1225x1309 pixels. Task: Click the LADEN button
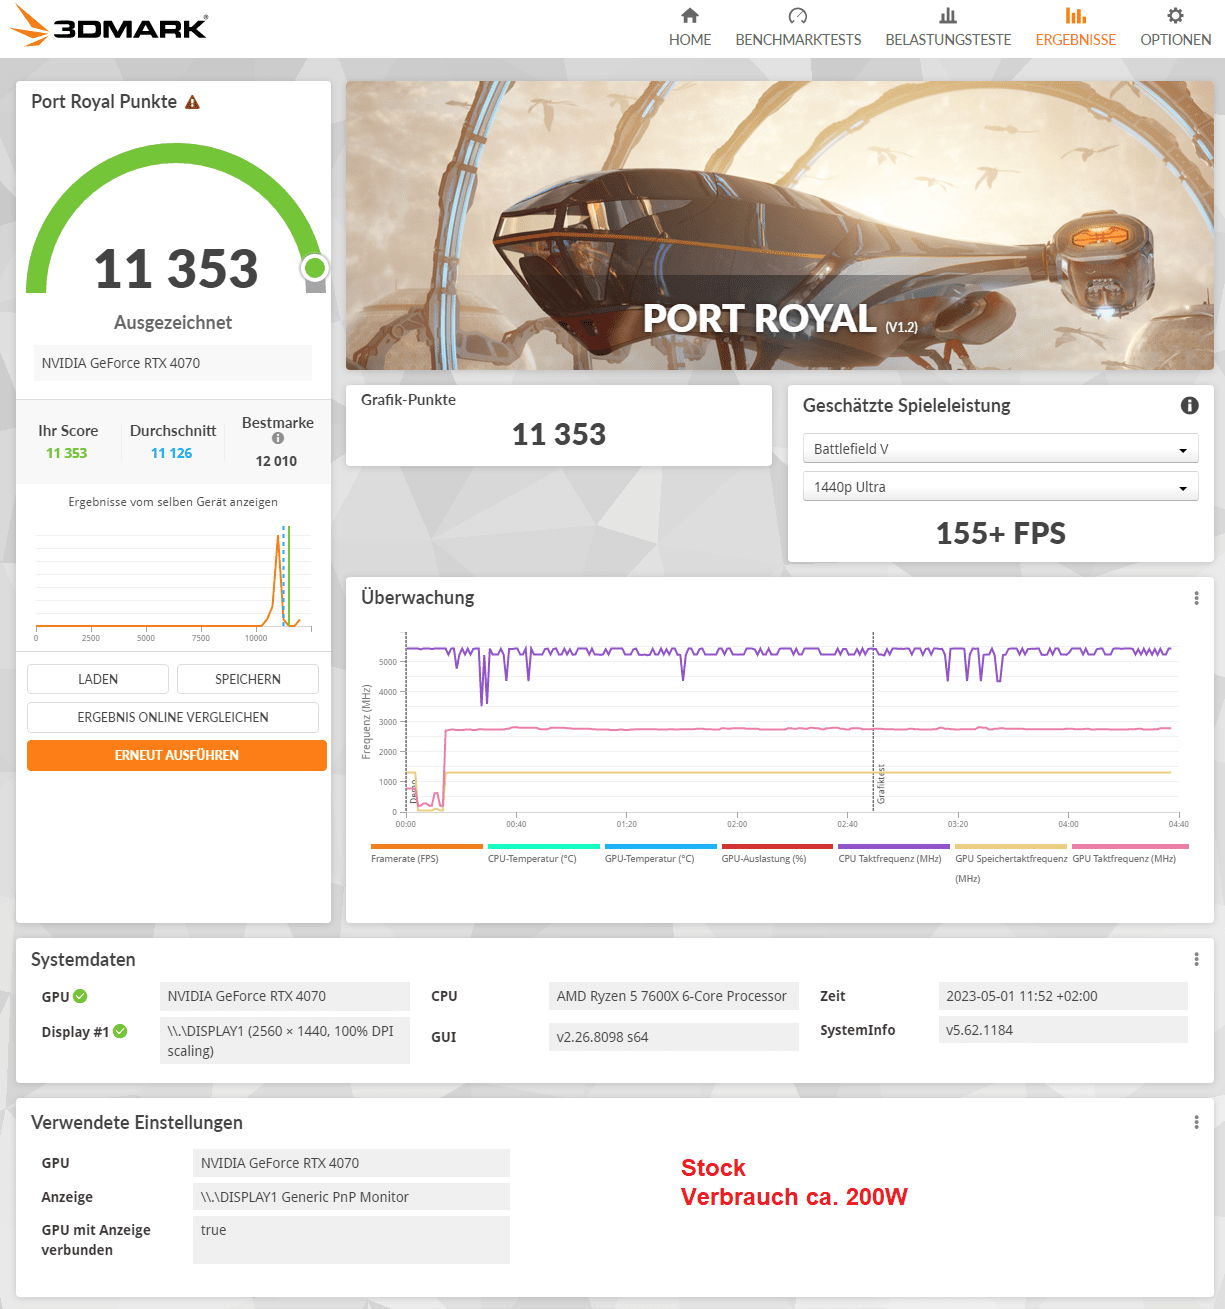[x=98, y=679]
